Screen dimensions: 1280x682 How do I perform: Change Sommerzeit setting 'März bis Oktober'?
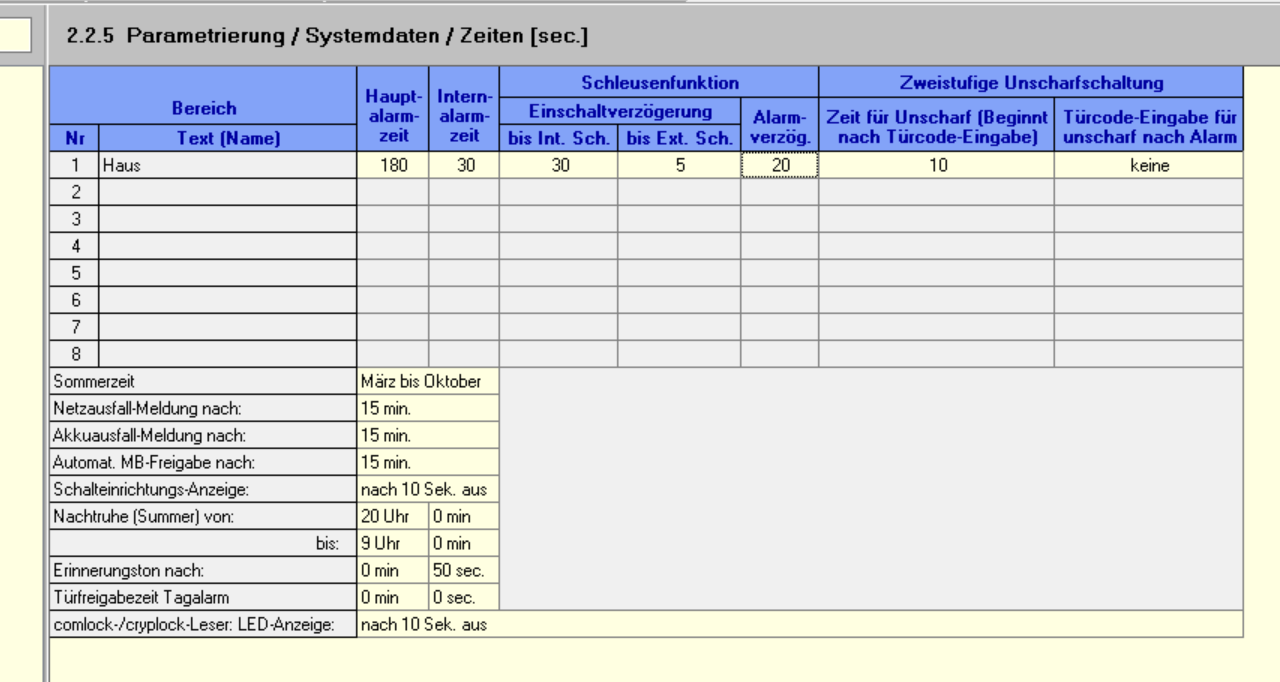pyautogui.click(x=427, y=381)
